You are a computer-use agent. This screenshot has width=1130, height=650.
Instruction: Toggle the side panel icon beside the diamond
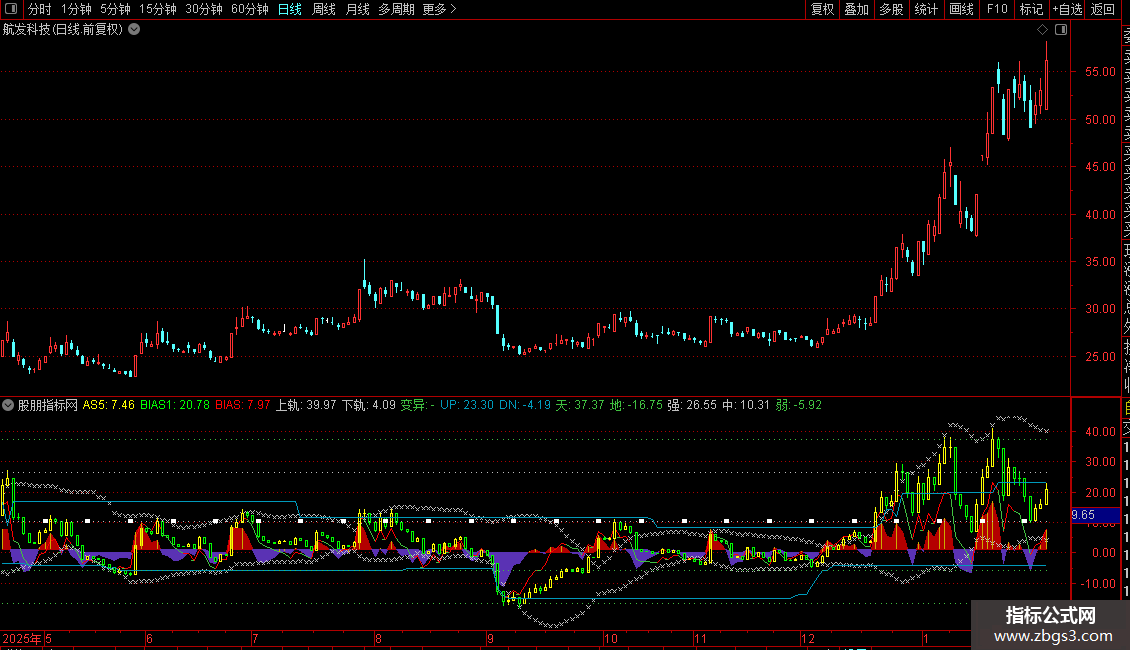point(1061,30)
